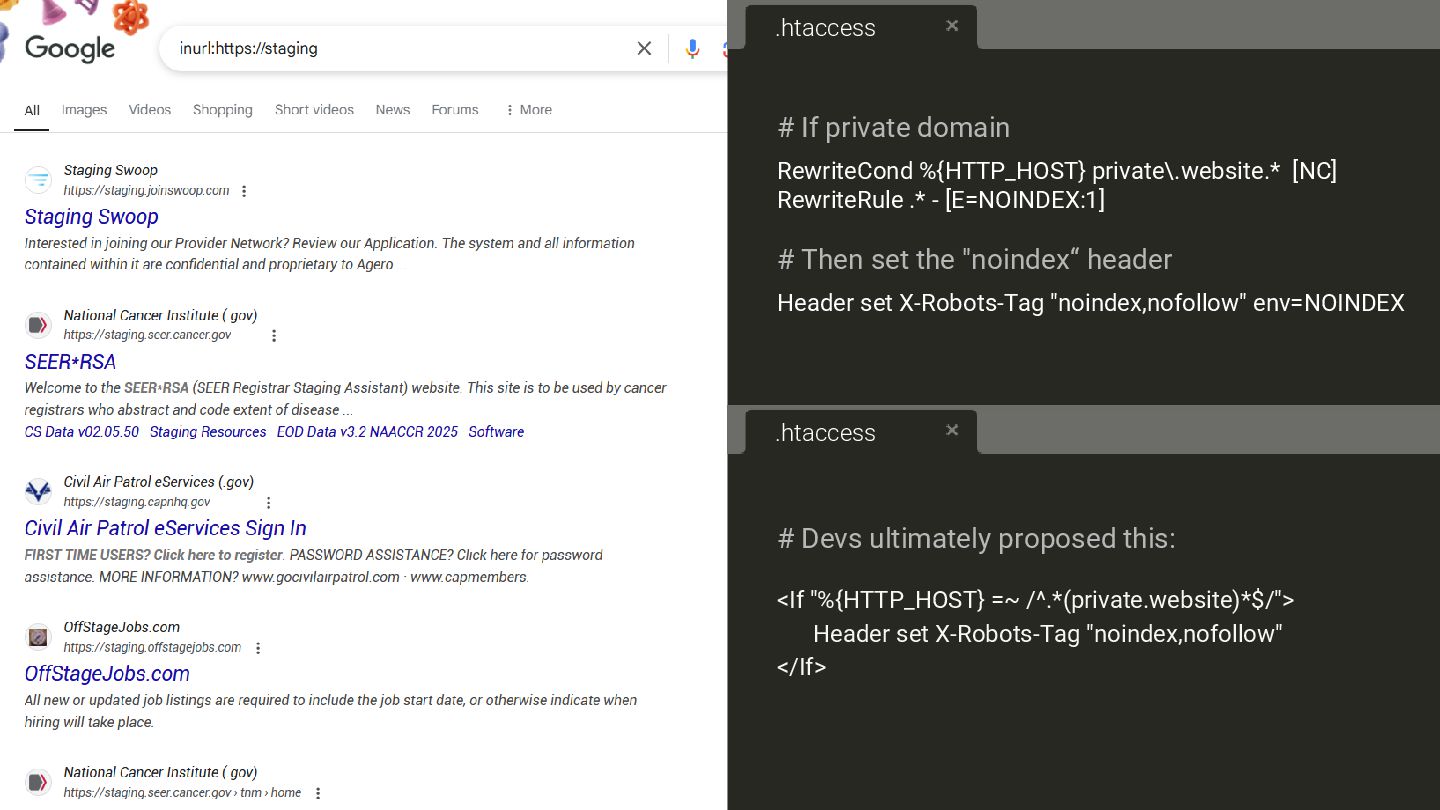Open Civil Air Patrol eServices Sign In link

[x=166, y=528]
